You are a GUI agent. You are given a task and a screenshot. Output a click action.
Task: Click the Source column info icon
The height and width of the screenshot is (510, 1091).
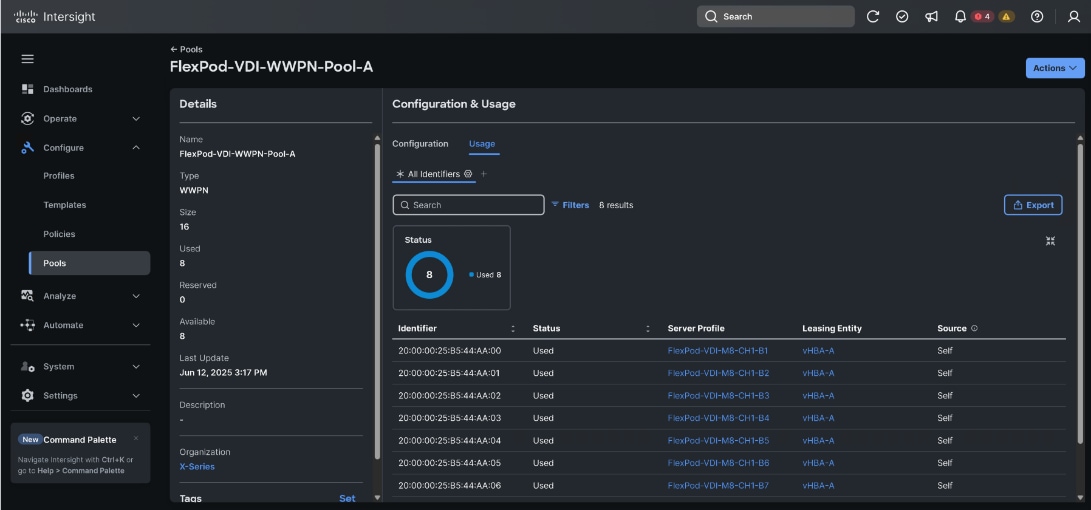974,328
